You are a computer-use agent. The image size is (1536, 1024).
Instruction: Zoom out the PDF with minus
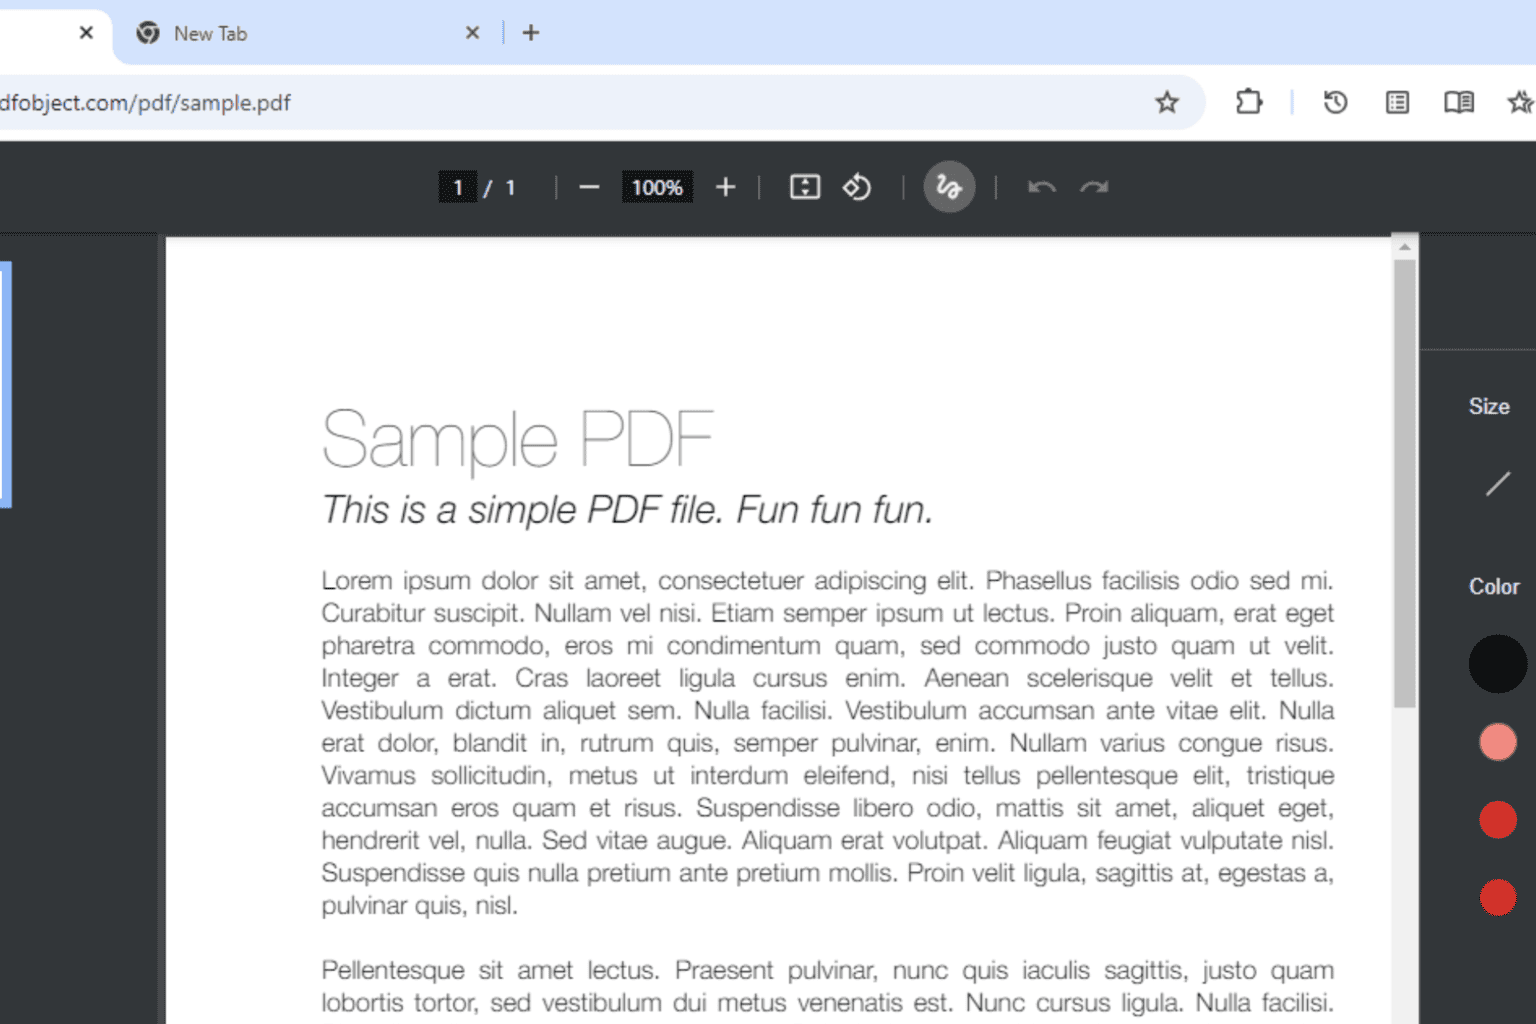coord(589,187)
